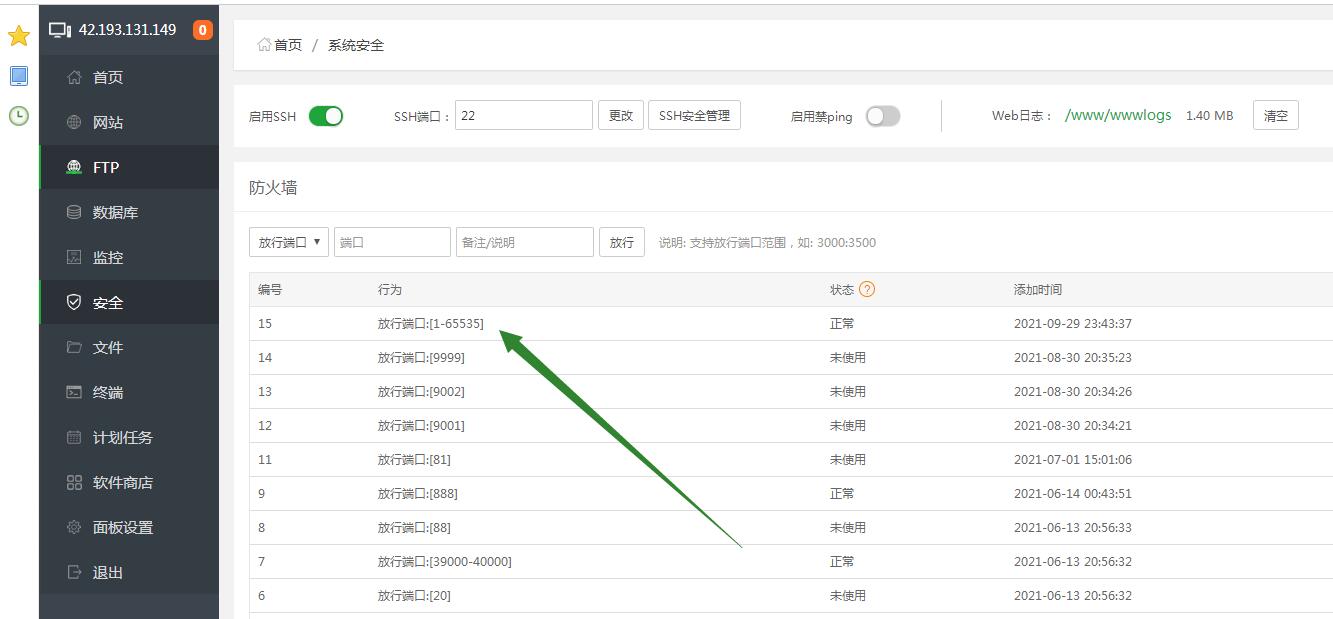Image resolution: width=1333 pixels, height=619 pixels.
Task: Click the 退出 logout icon in sidebar
Action: (74, 572)
